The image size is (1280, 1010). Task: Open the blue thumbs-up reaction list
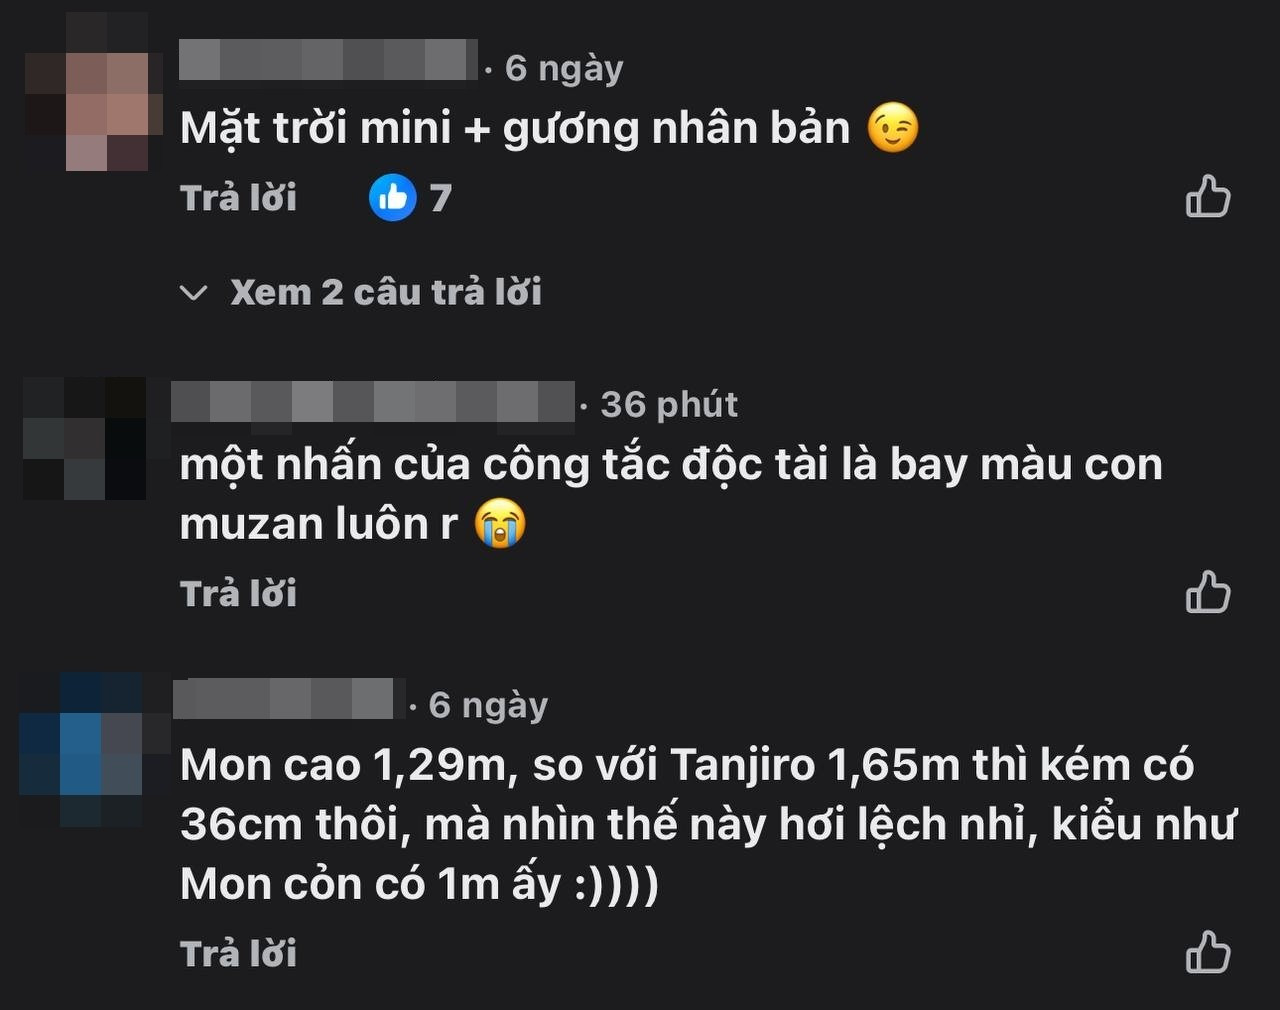click(x=392, y=197)
